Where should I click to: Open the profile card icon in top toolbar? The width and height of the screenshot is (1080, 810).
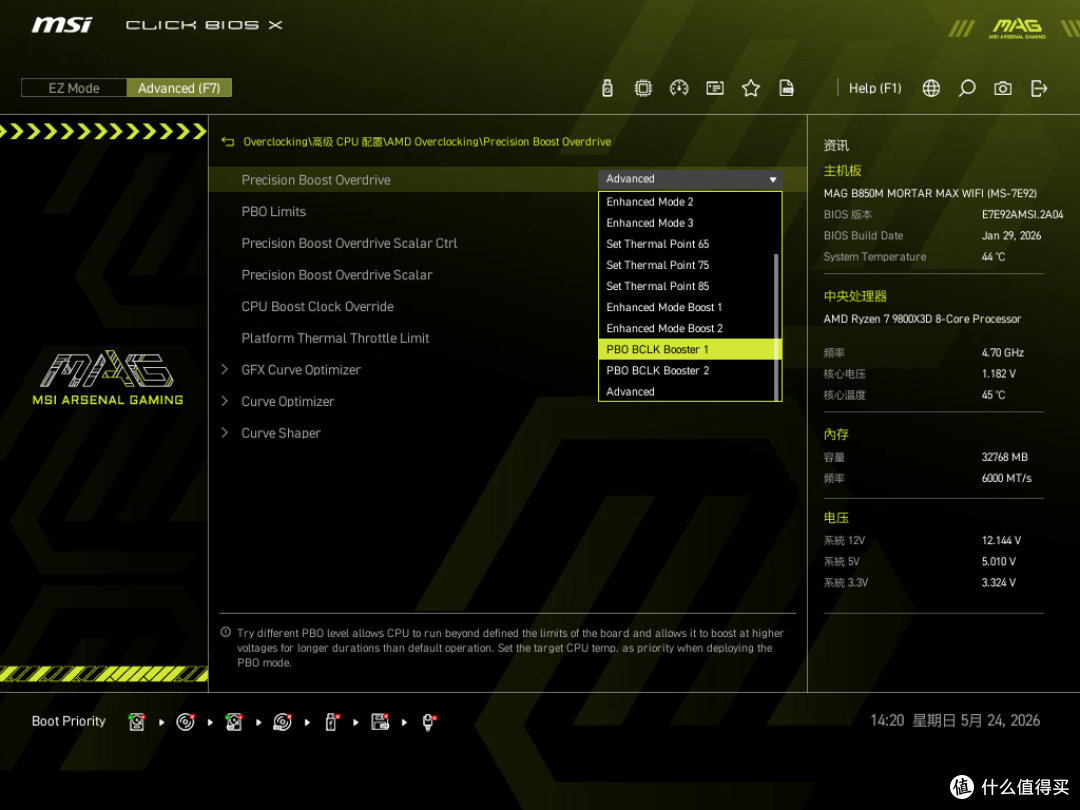point(714,88)
